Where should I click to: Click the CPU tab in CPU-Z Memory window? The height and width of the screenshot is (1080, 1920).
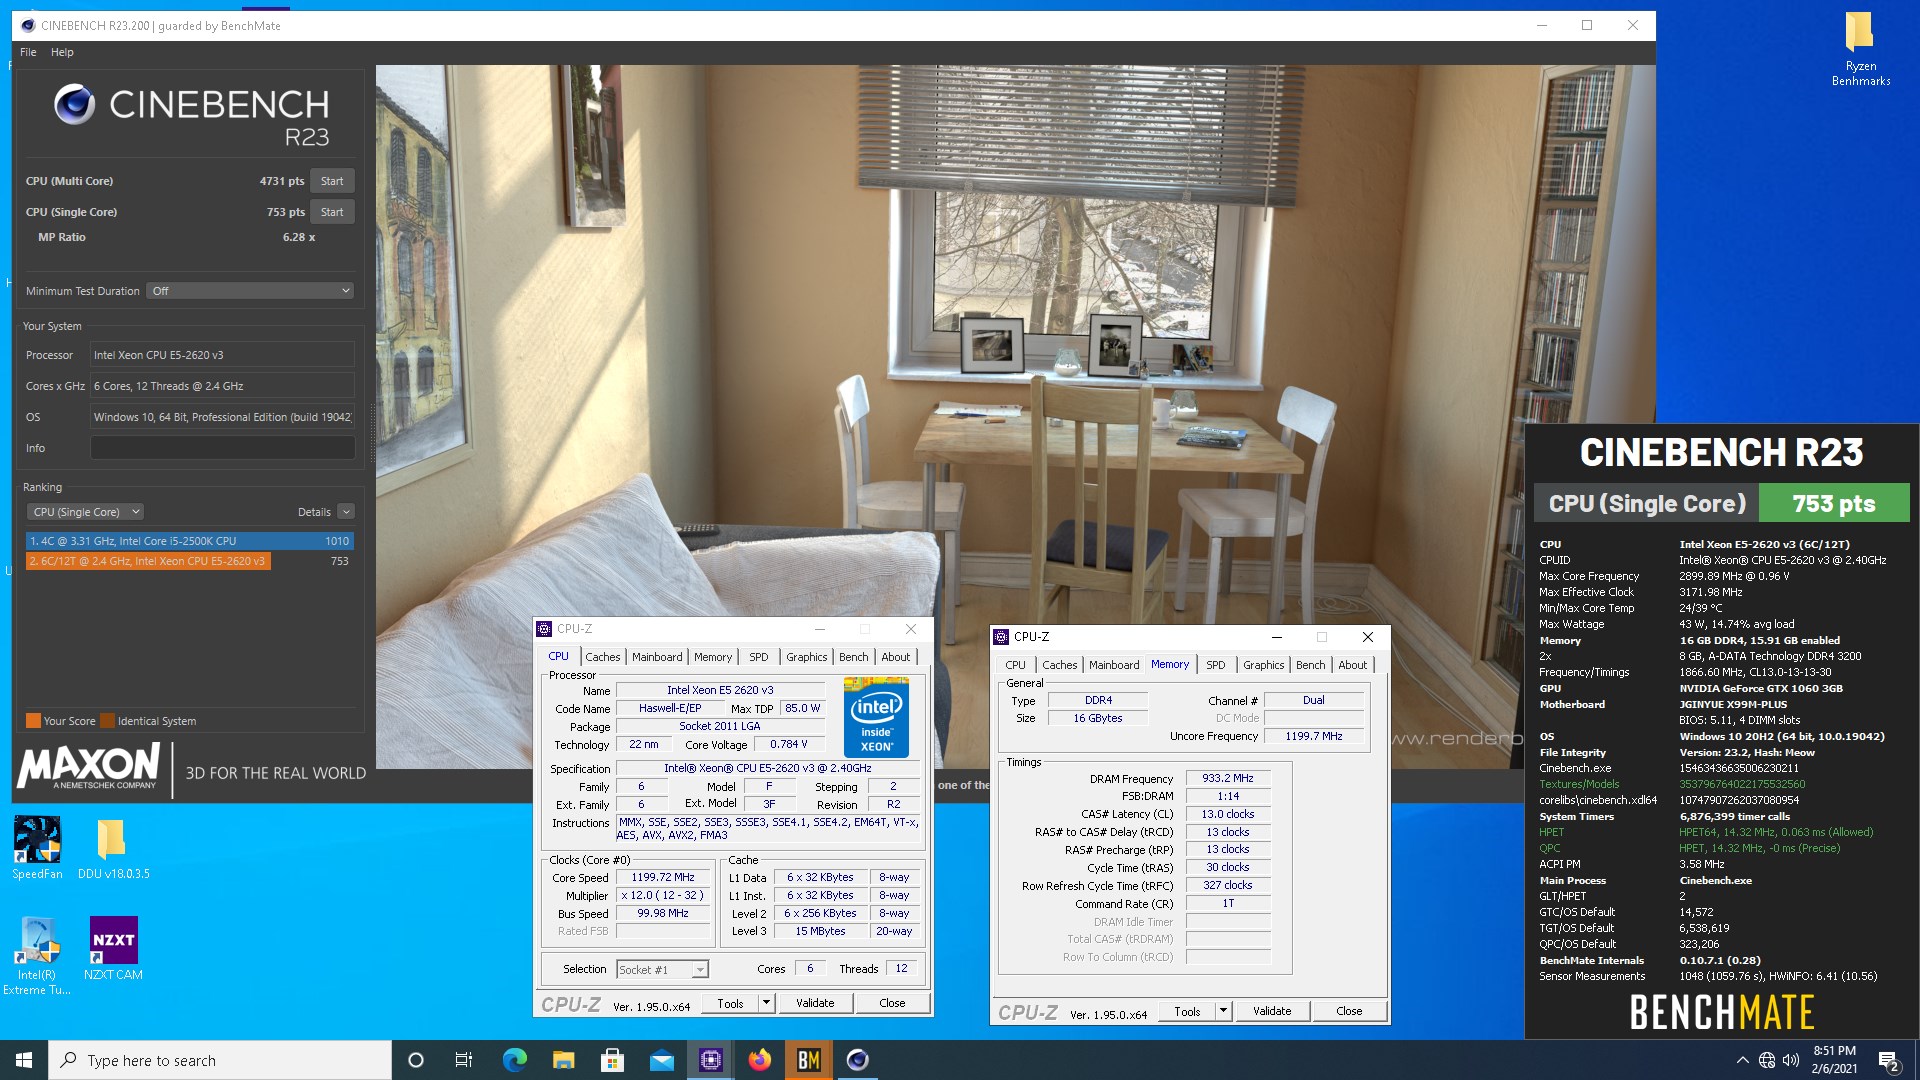coord(1015,665)
